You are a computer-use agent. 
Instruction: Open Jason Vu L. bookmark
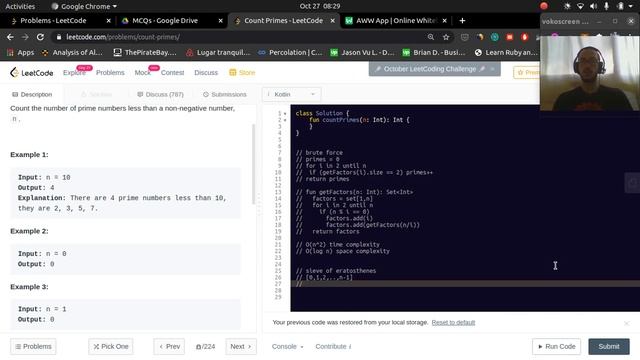tap(362, 53)
